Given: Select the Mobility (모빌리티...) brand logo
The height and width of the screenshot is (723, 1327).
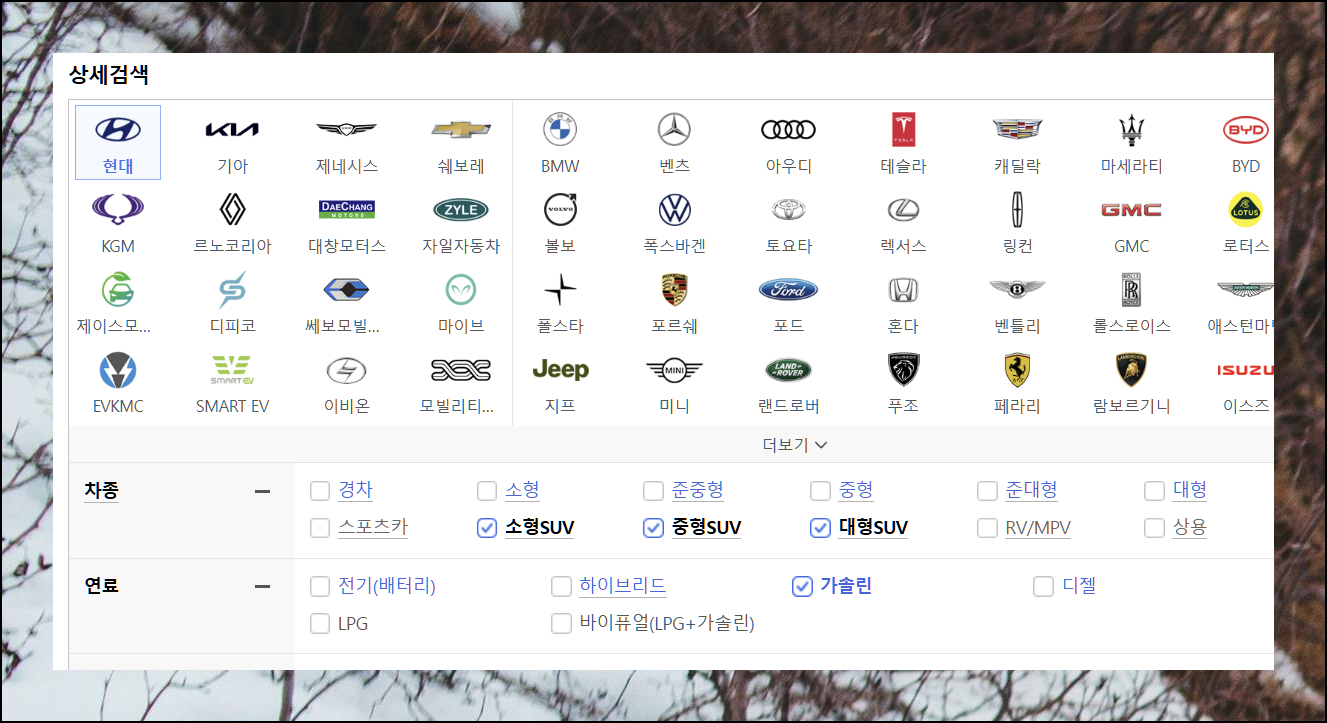Looking at the screenshot, I should point(461,369).
